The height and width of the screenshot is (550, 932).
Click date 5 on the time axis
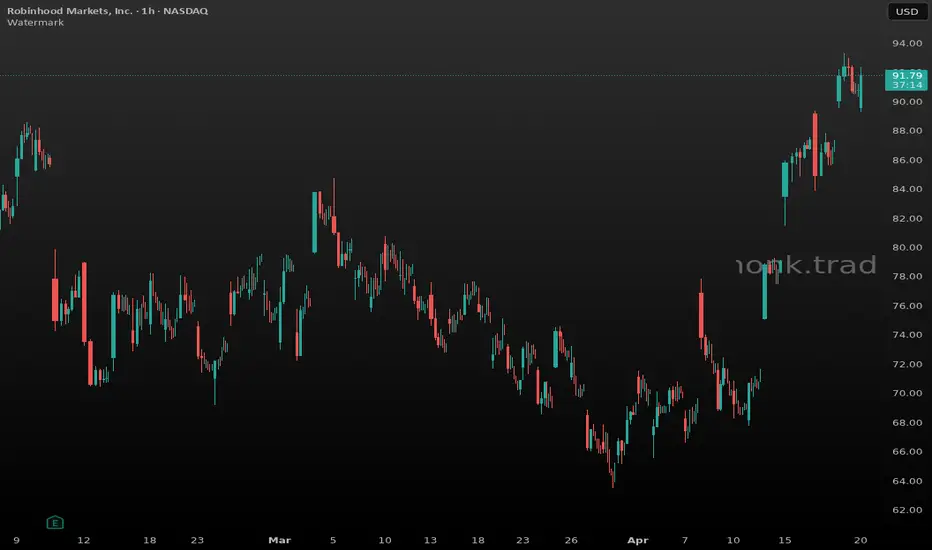pyautogui.click(x=333, y=540)
